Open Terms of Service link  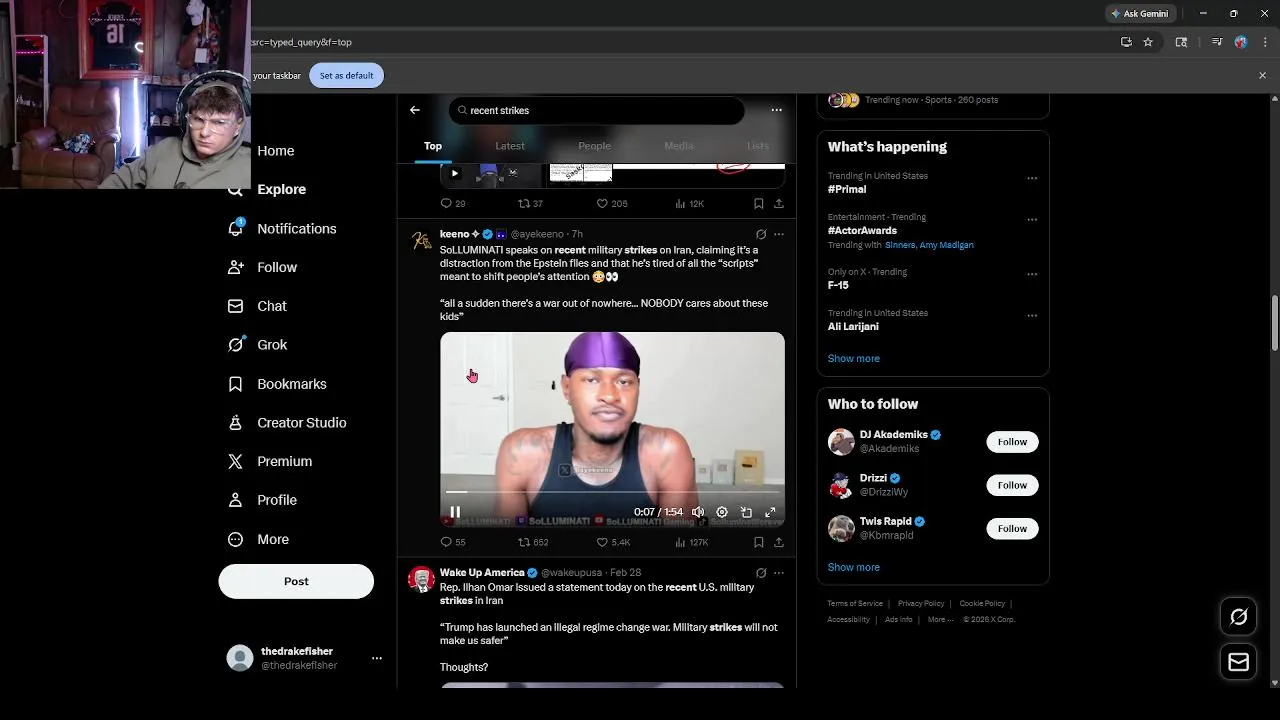pyautogui.click(x=855, y=604)
